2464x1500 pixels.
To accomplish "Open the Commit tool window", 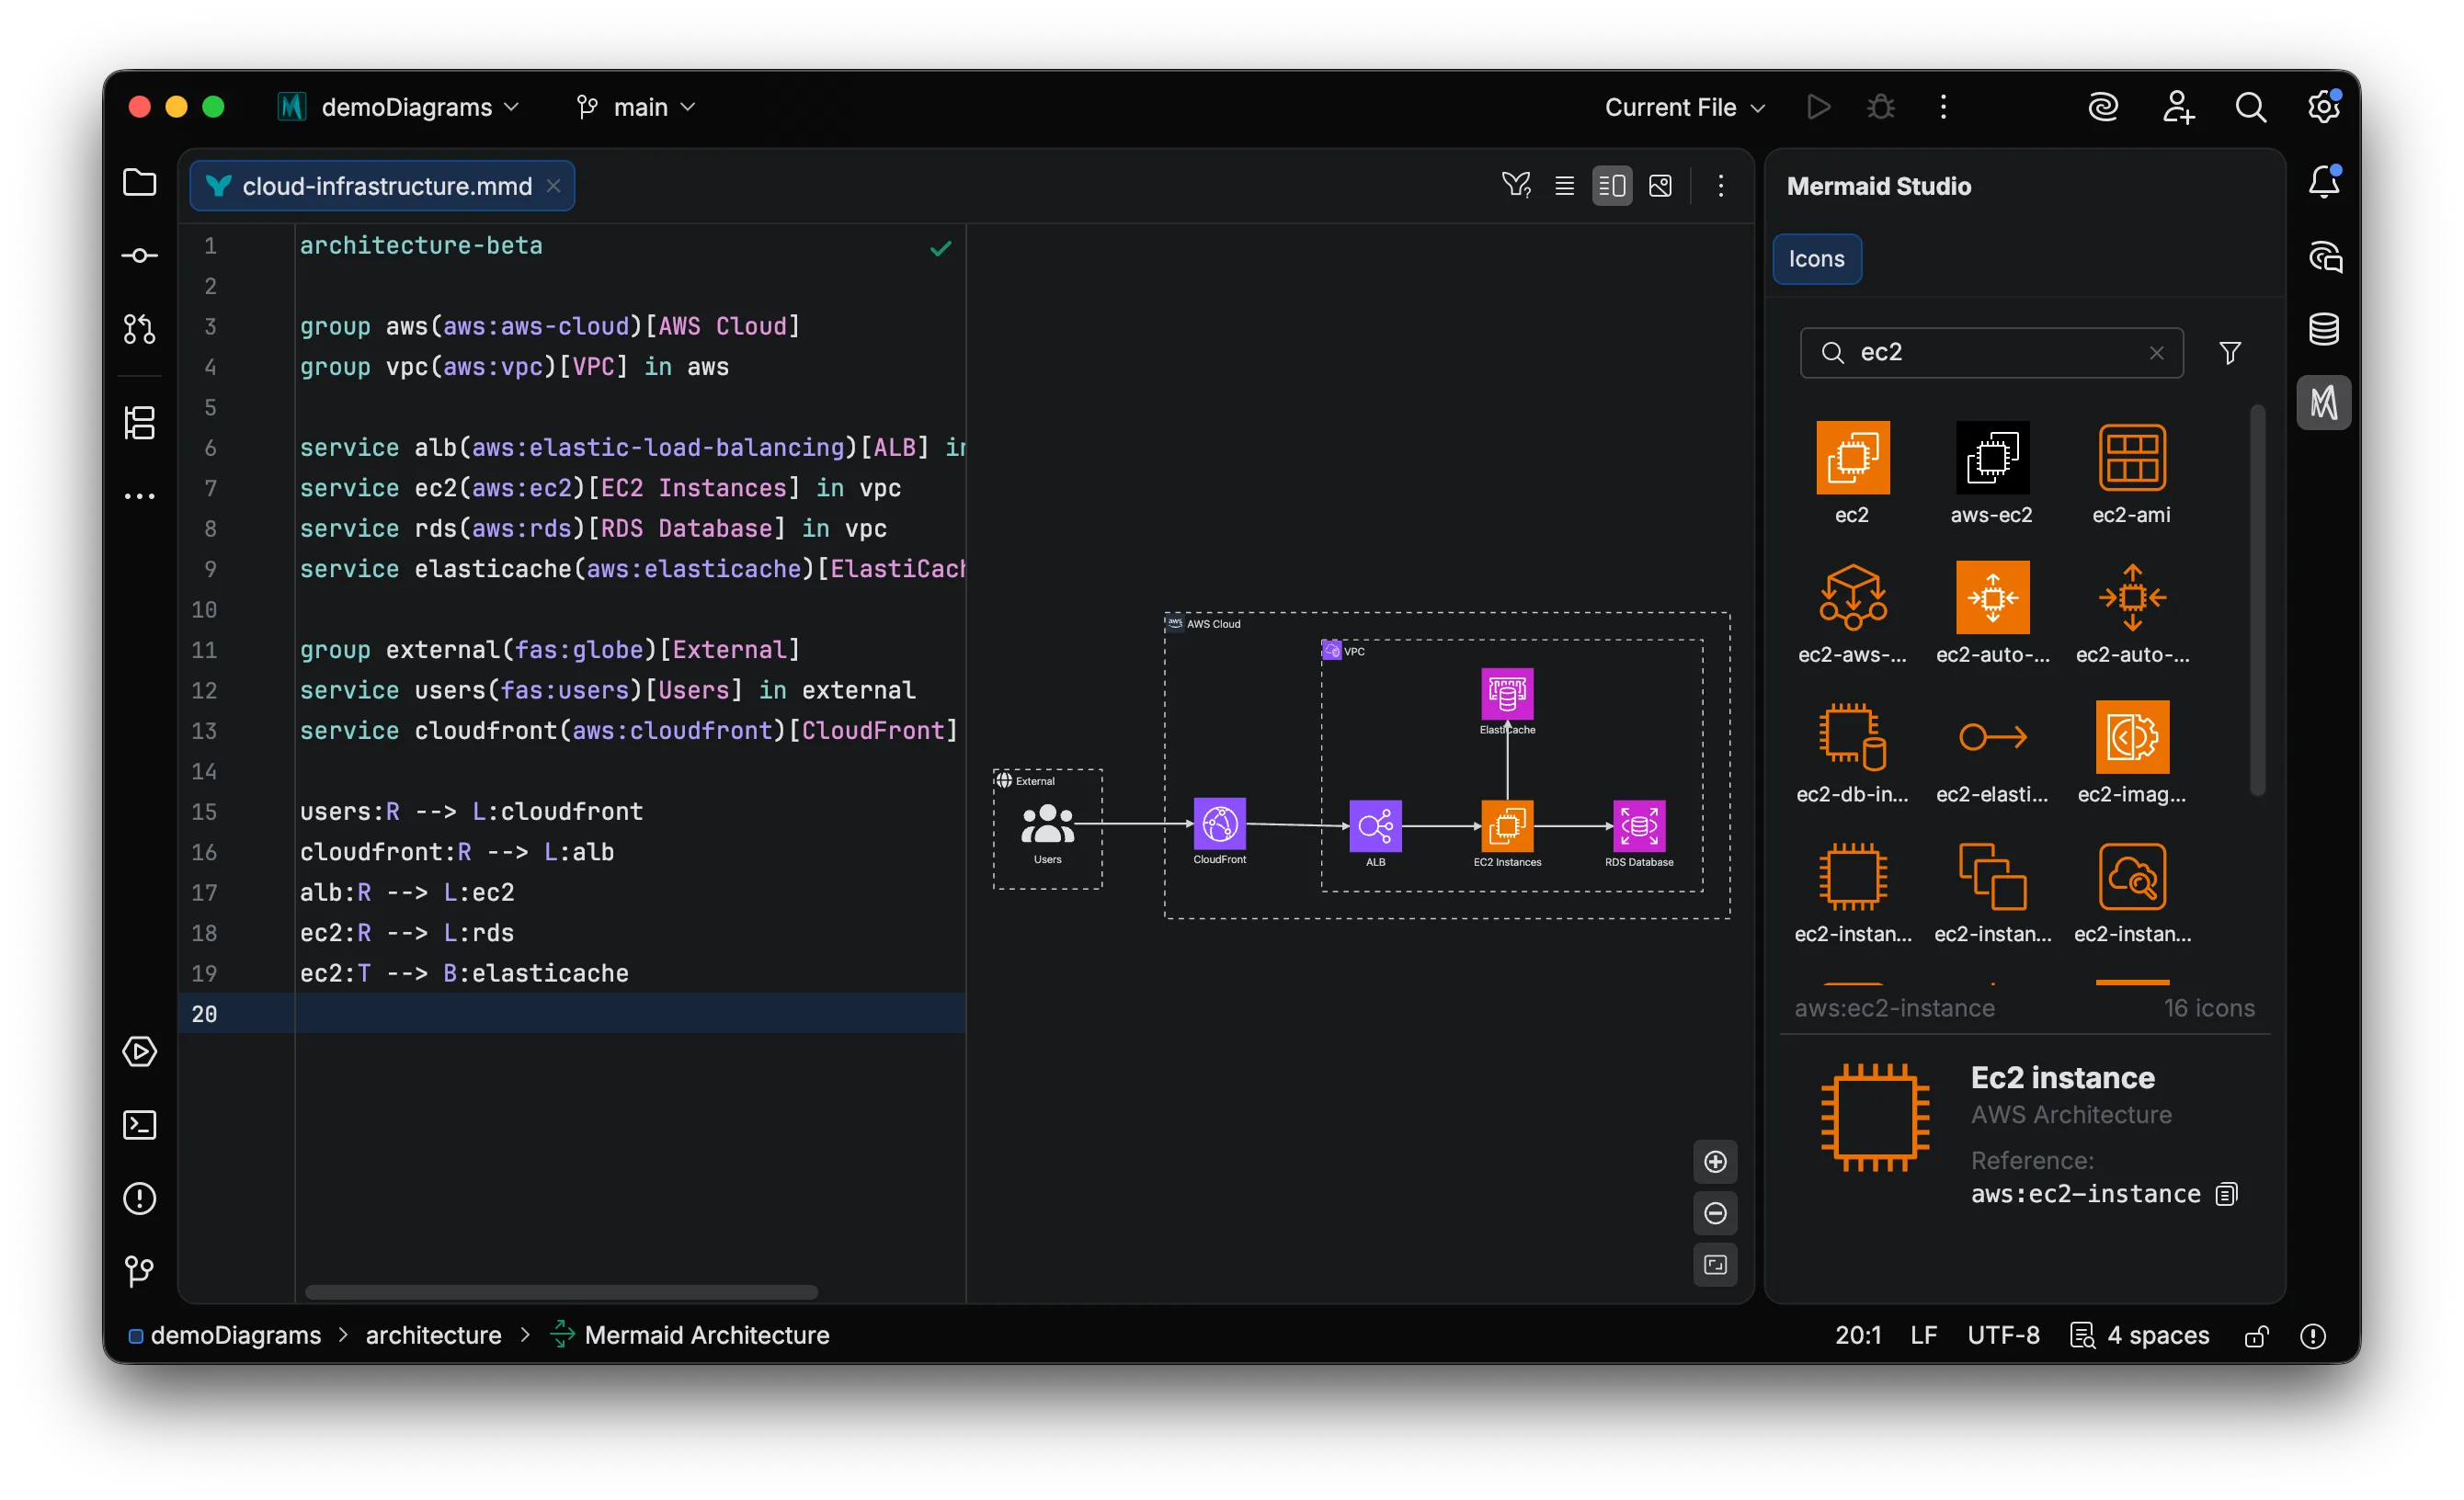I will point(139,255).
